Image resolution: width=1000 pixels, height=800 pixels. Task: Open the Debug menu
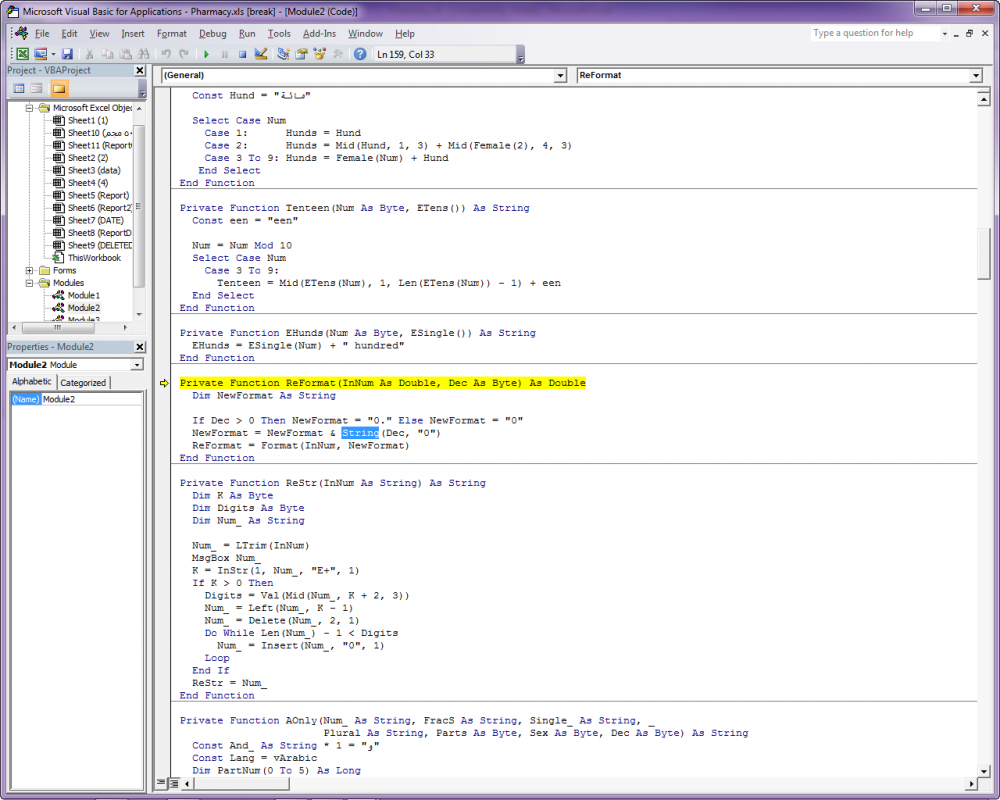[212, 34]
